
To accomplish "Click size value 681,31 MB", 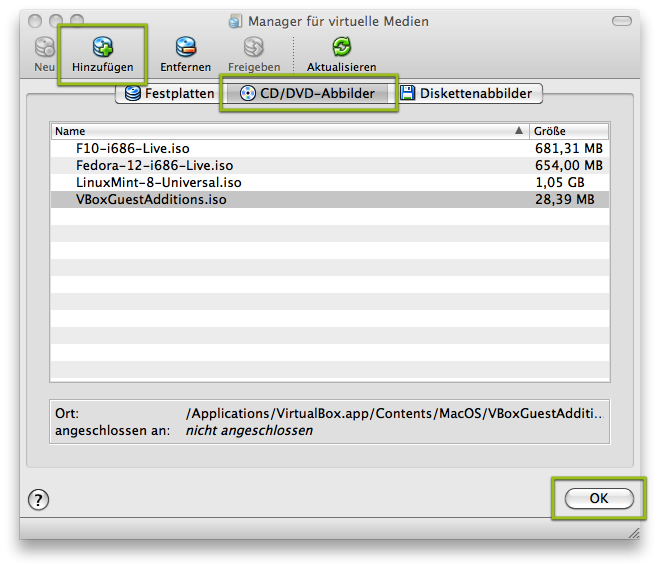I will (569, 149).
